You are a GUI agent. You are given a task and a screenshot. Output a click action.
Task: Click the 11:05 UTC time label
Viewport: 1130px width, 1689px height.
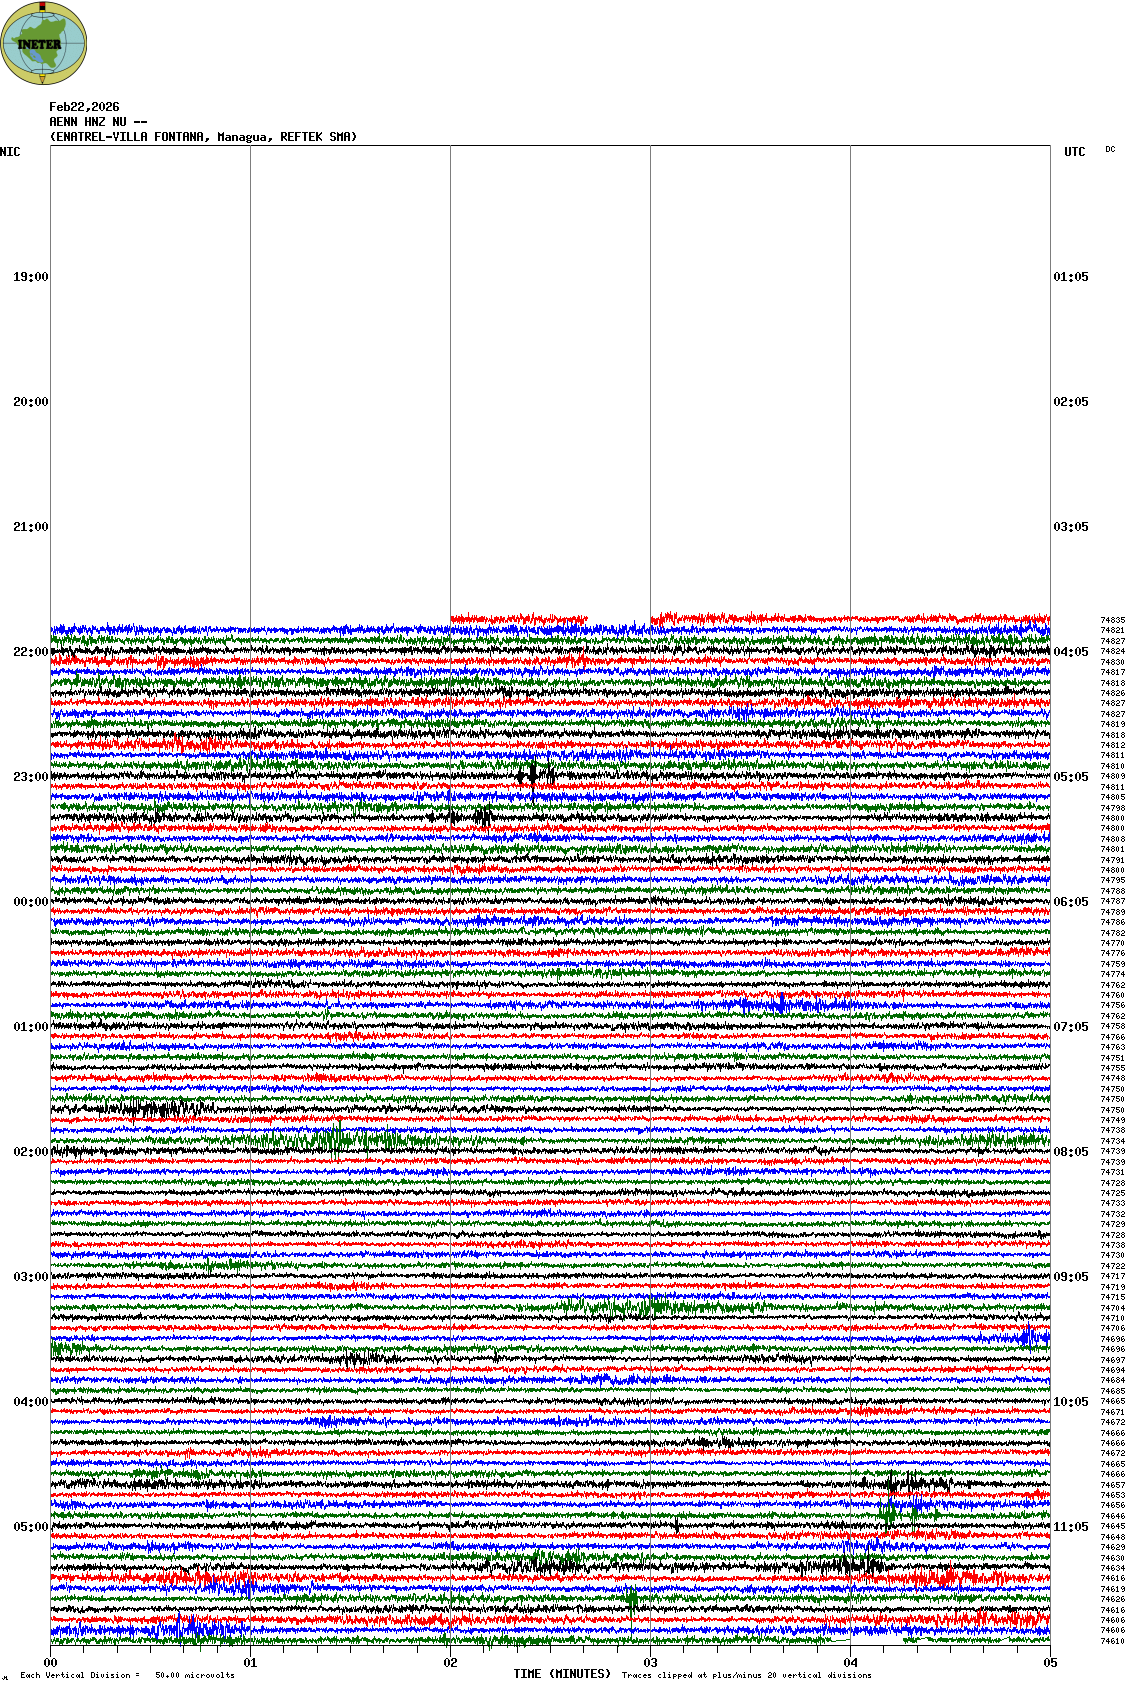[1071, 1527]
